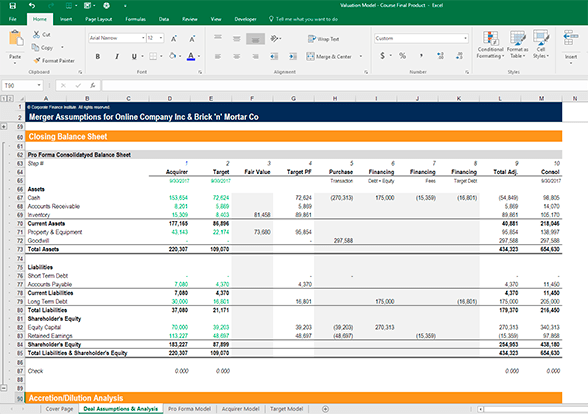Select outline level 1 button
Viewport: 588px width, 414px height.
(3, 99)
